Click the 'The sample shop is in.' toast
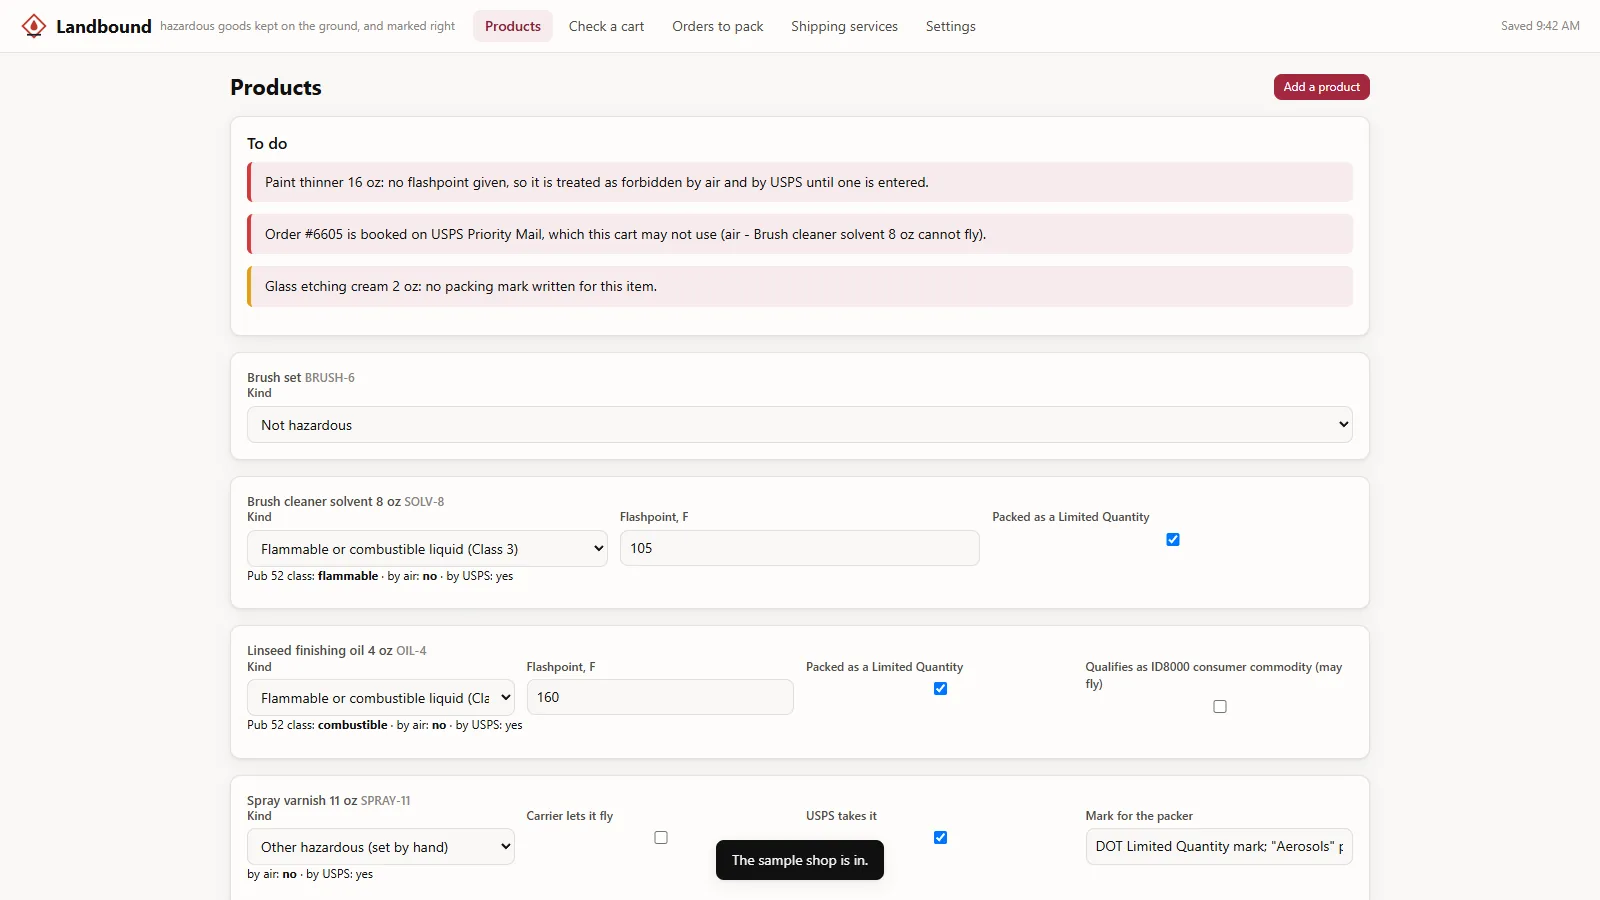Screen dimensions: 1600x900 pos(800,860)
